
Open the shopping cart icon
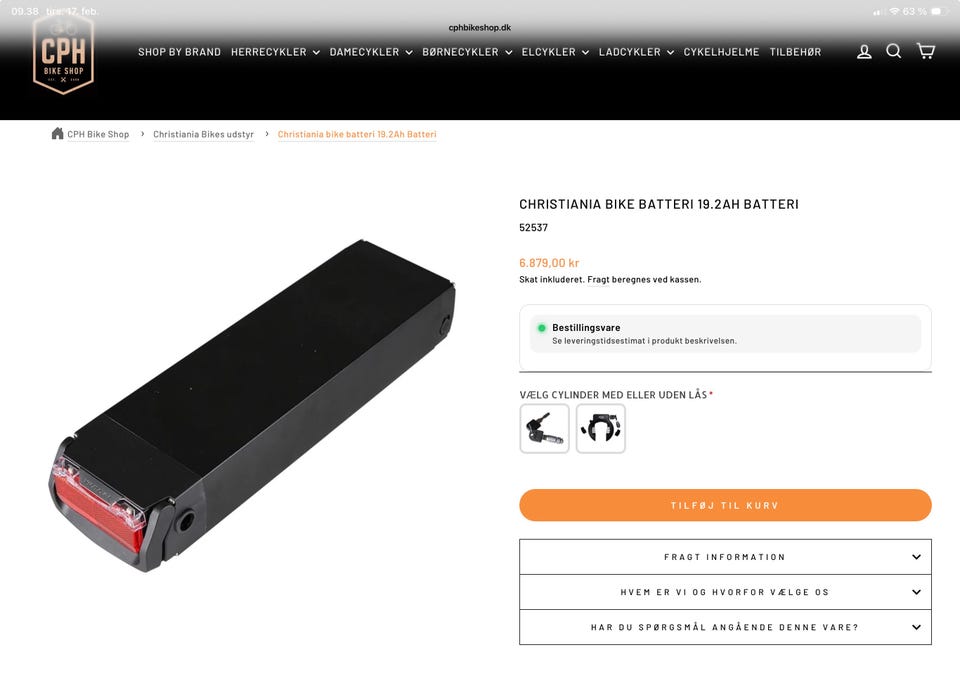(x=926, y=51)
